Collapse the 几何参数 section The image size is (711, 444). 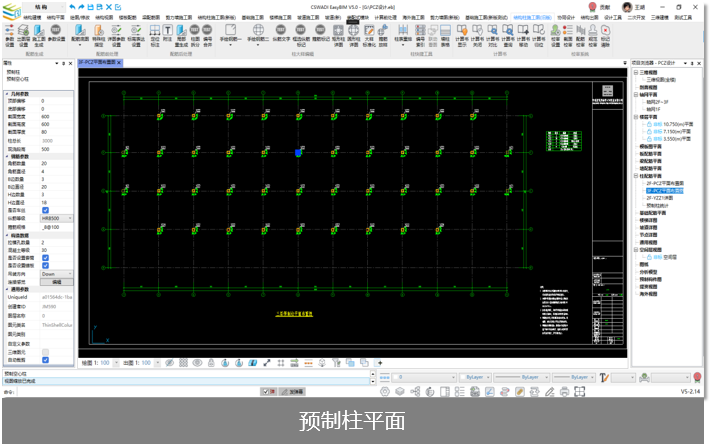5,92
